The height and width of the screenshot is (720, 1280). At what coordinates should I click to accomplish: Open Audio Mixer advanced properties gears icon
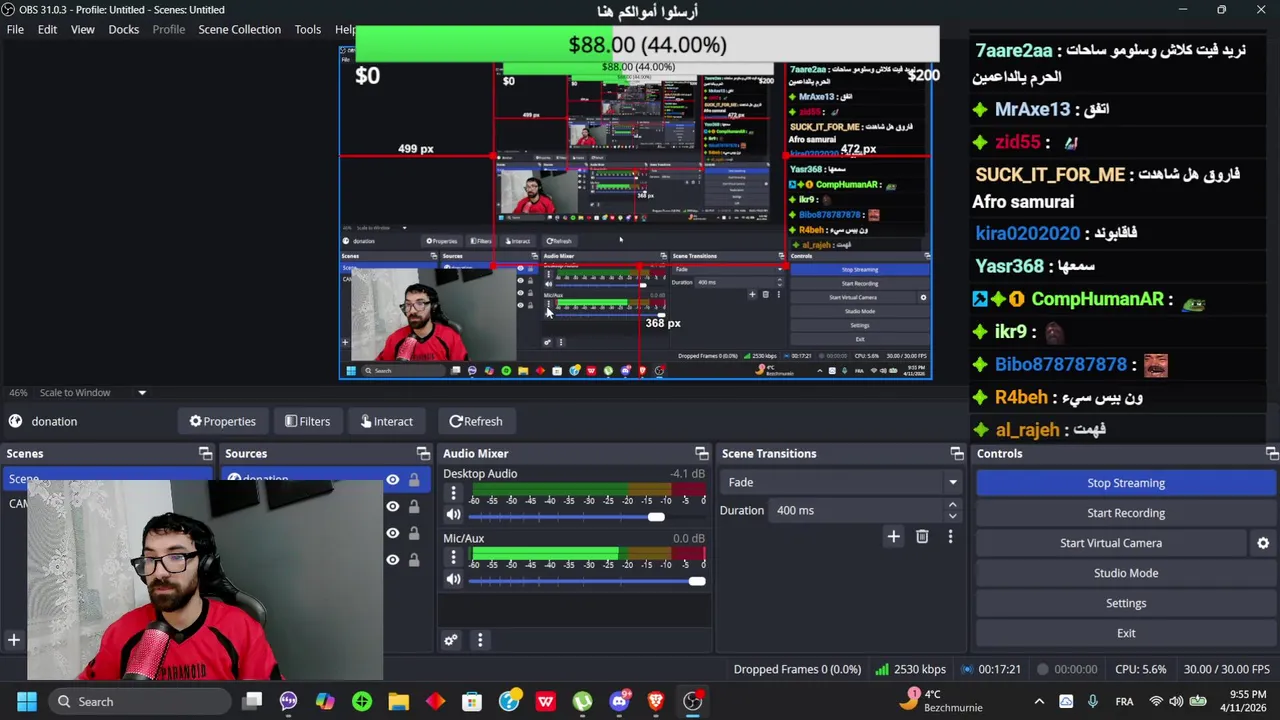coord(451,640)
